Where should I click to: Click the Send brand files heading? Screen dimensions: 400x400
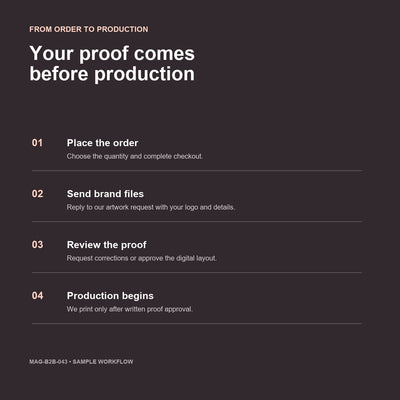pyautogui.click(x=105, y=194)
